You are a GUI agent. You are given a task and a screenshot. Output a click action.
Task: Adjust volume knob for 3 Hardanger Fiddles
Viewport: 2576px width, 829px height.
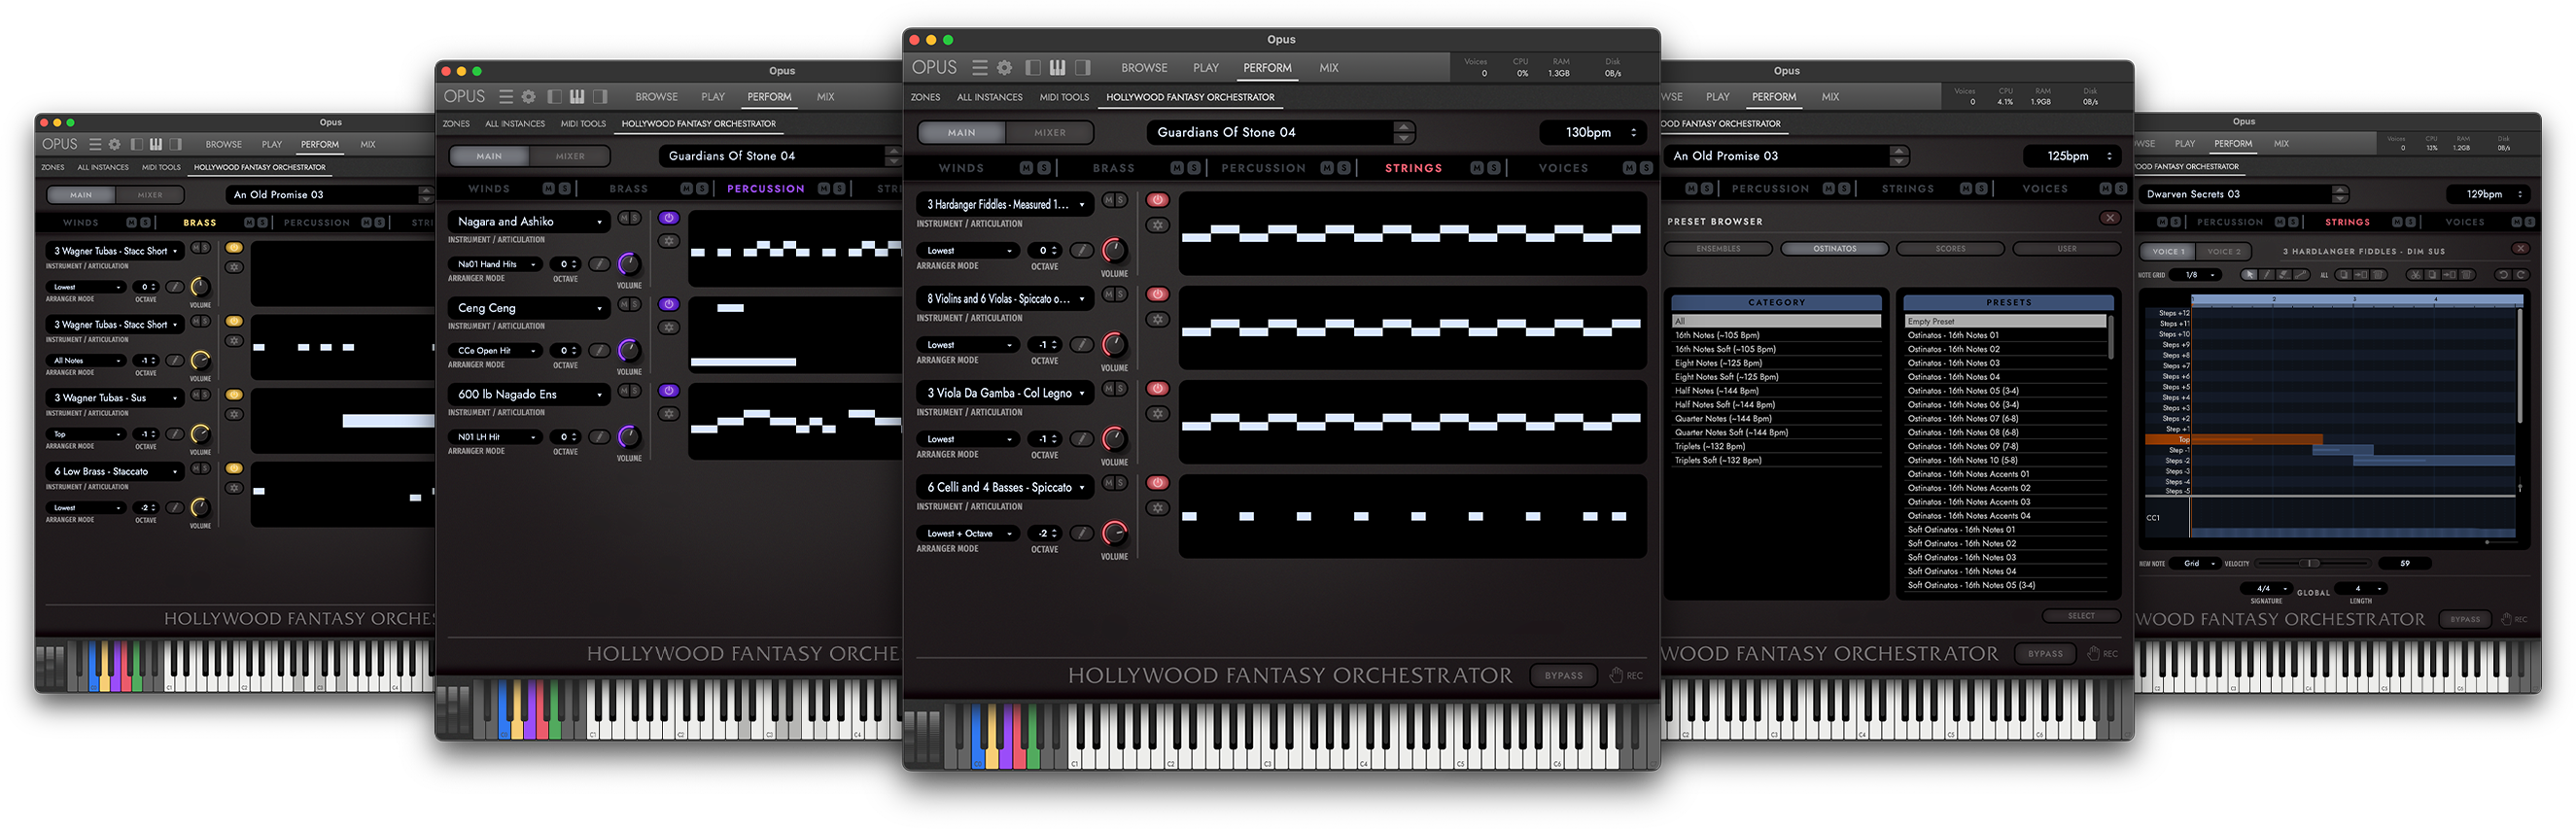click(x=1114, y=250)
